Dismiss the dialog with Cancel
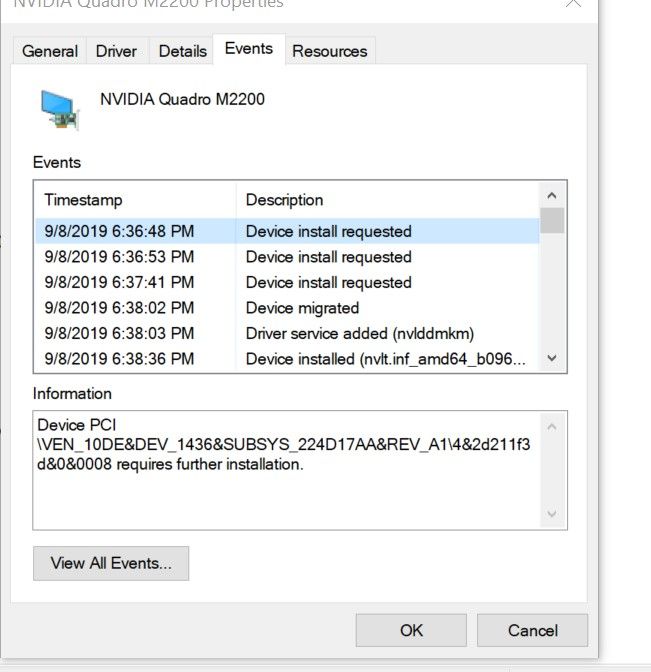The height and width of the screenshot is (672, 651). point(533,630)
